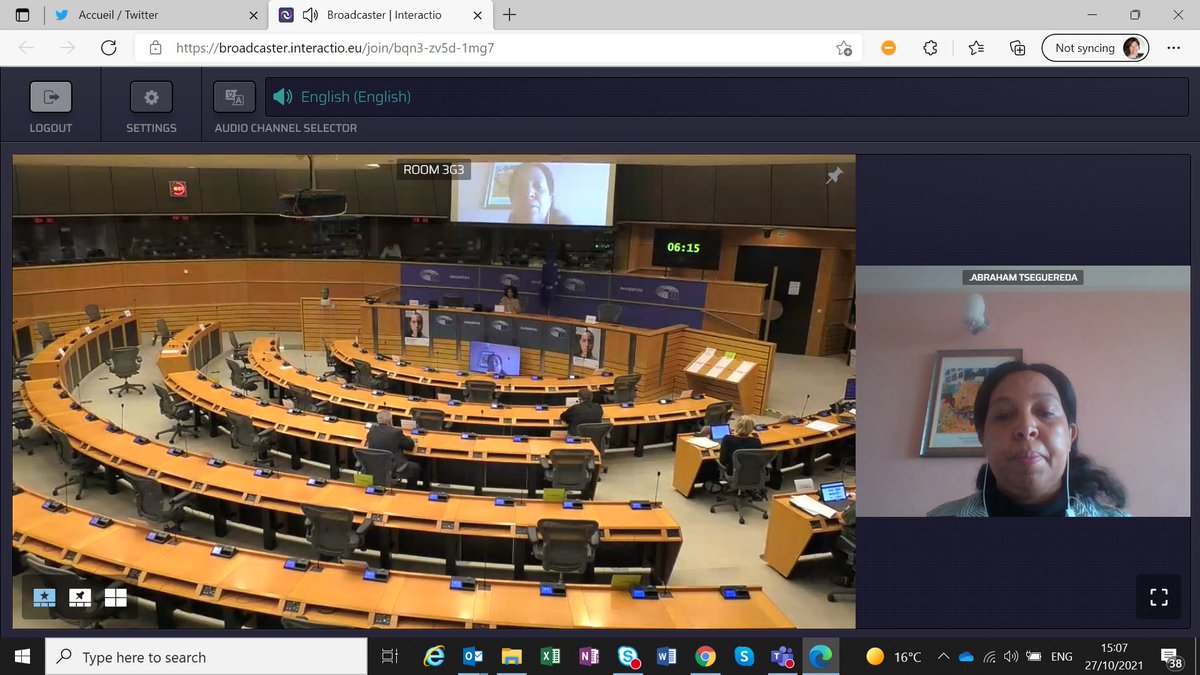Open Excel from the taskbar
The image size is (1200, 675).
coord(550,657)
